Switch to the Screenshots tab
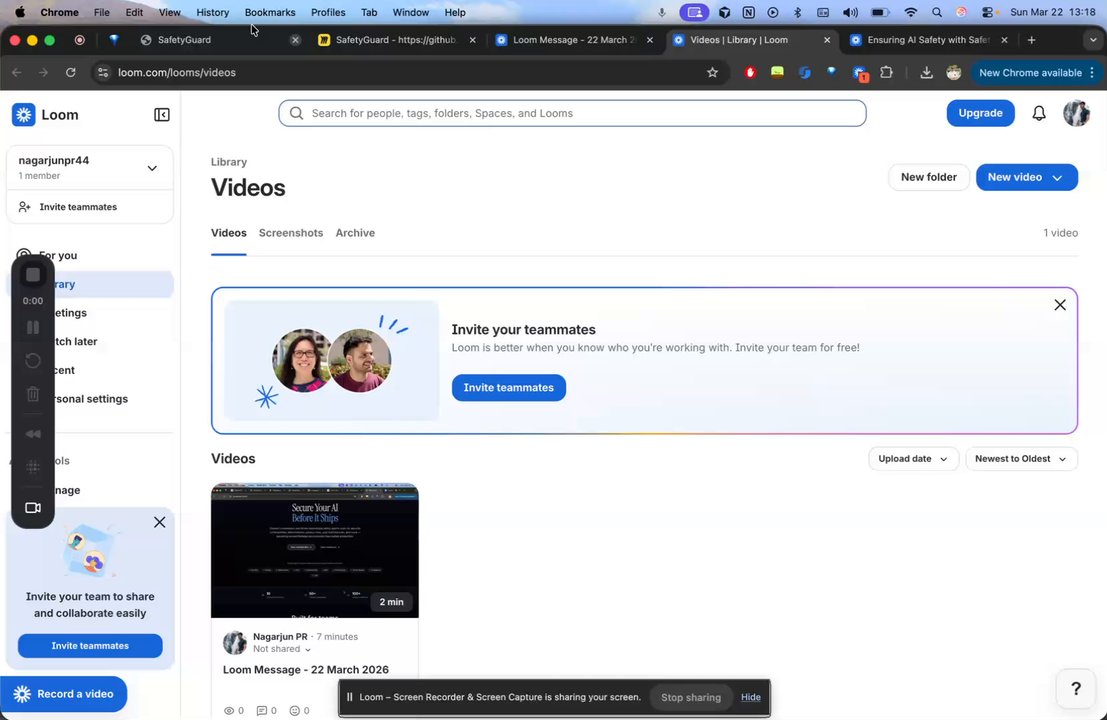Image resolution: width=1107 pixels, height=720 pixels. pos(291,233)
